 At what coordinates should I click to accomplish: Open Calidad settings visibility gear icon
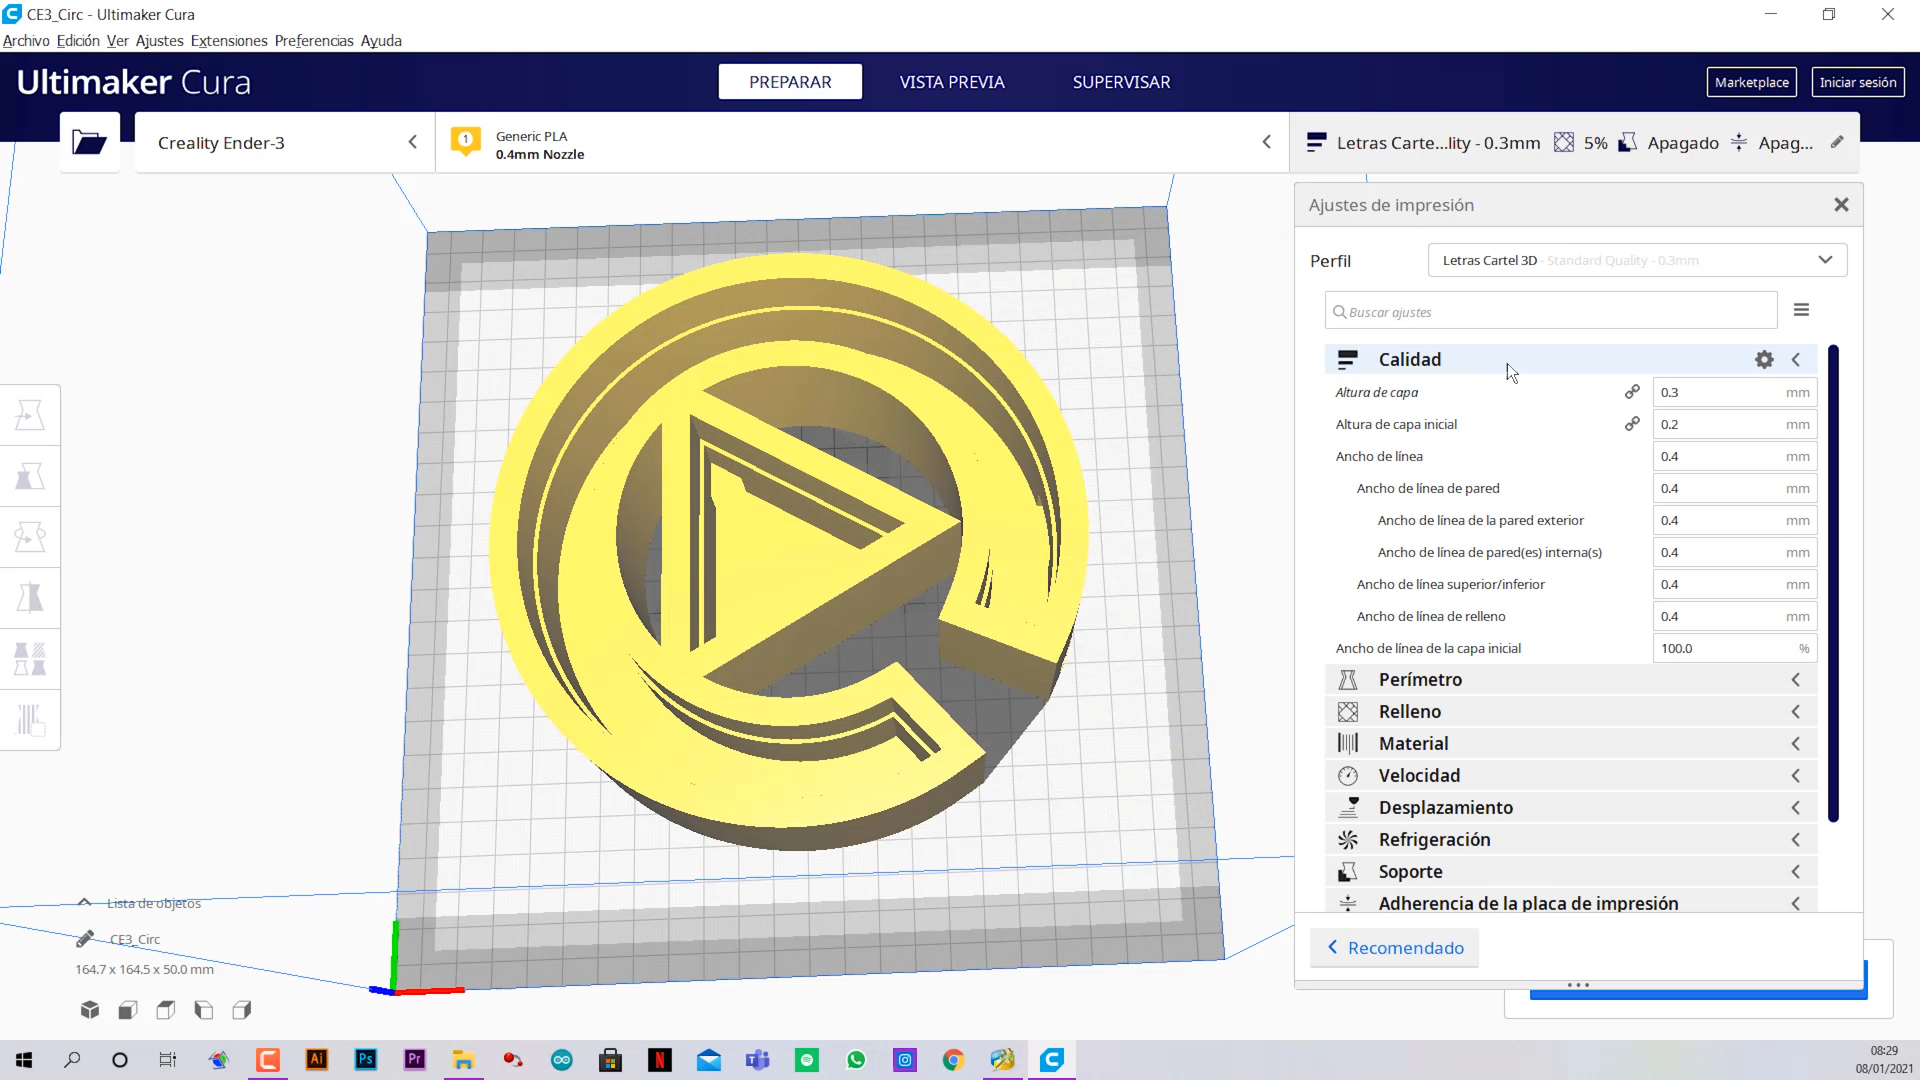tap(1764, 359)
